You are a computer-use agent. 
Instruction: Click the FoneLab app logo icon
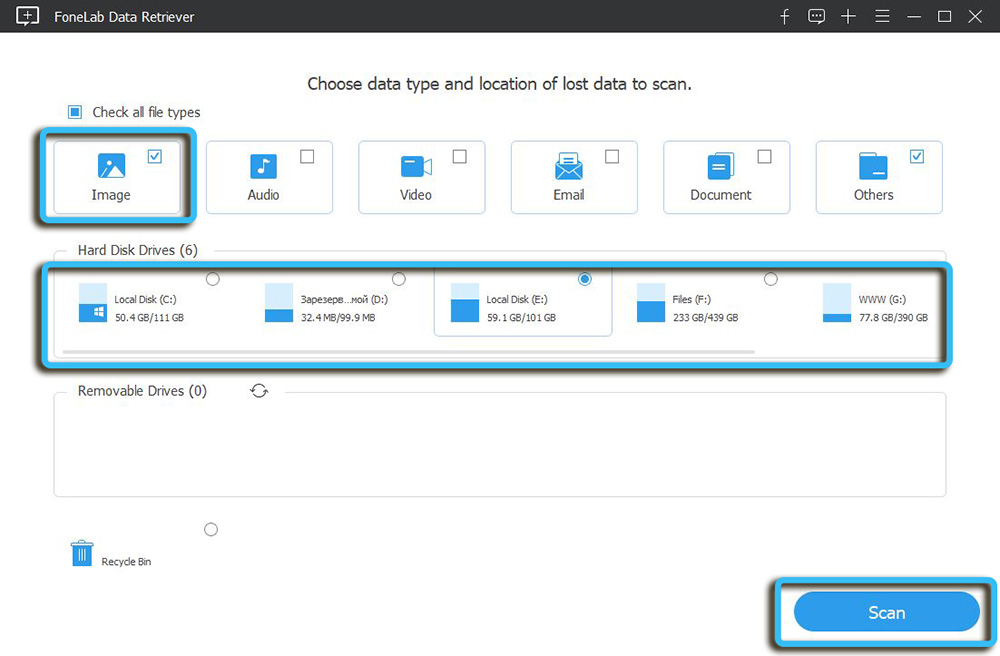click(27, 16)
